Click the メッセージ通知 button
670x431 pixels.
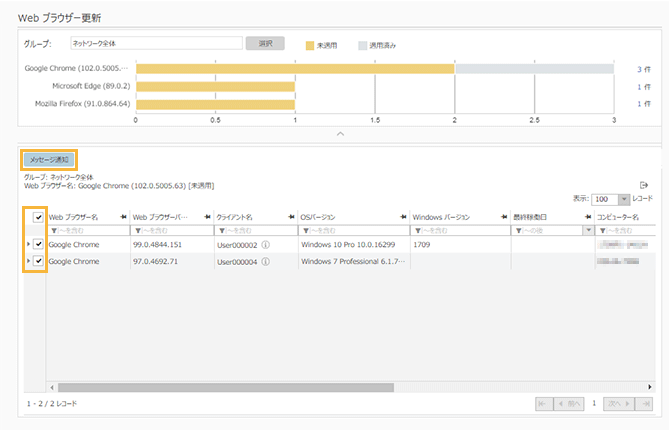click(x=49, y=159)
